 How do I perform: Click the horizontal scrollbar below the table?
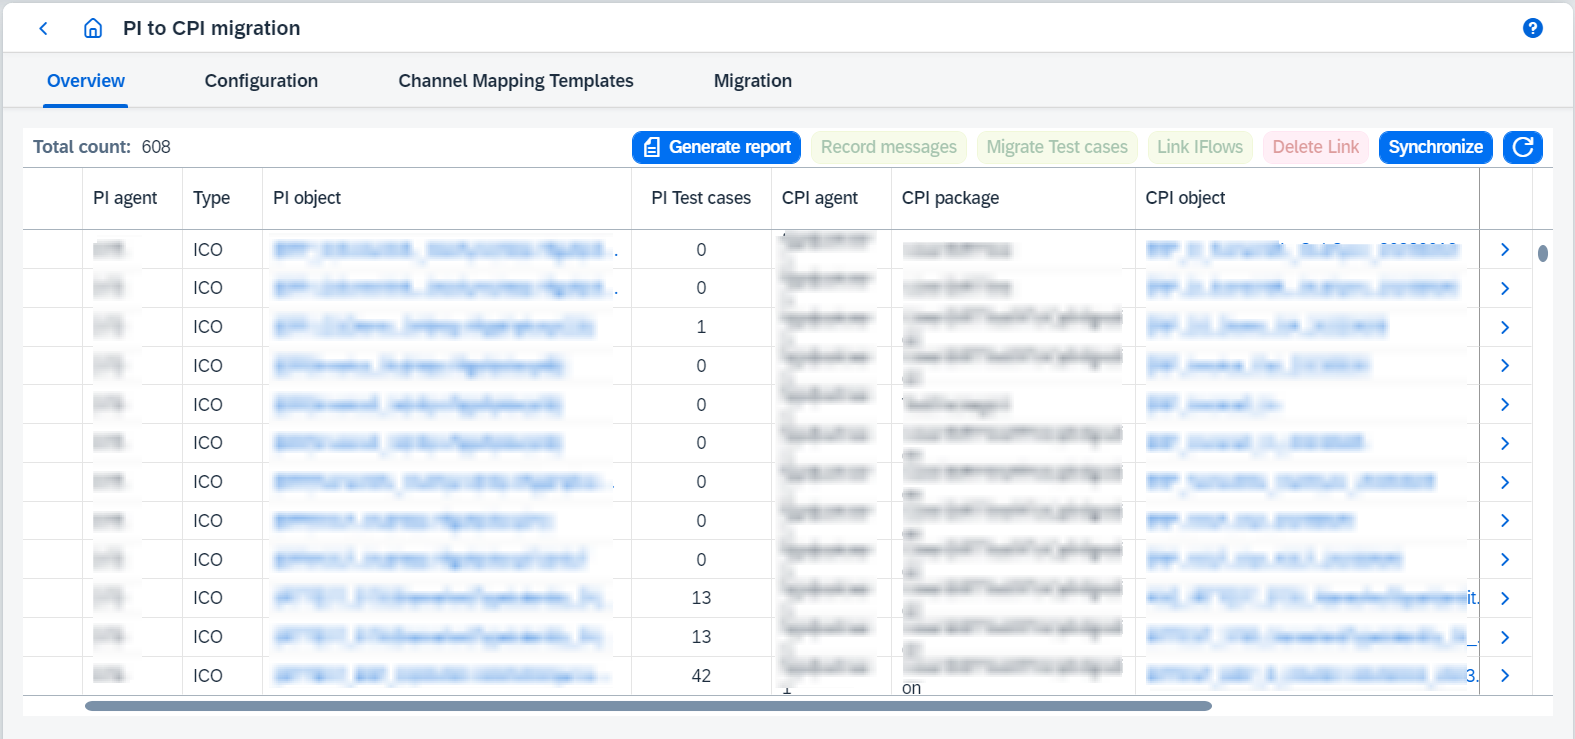pyautogui.click(x=648, y=706)
